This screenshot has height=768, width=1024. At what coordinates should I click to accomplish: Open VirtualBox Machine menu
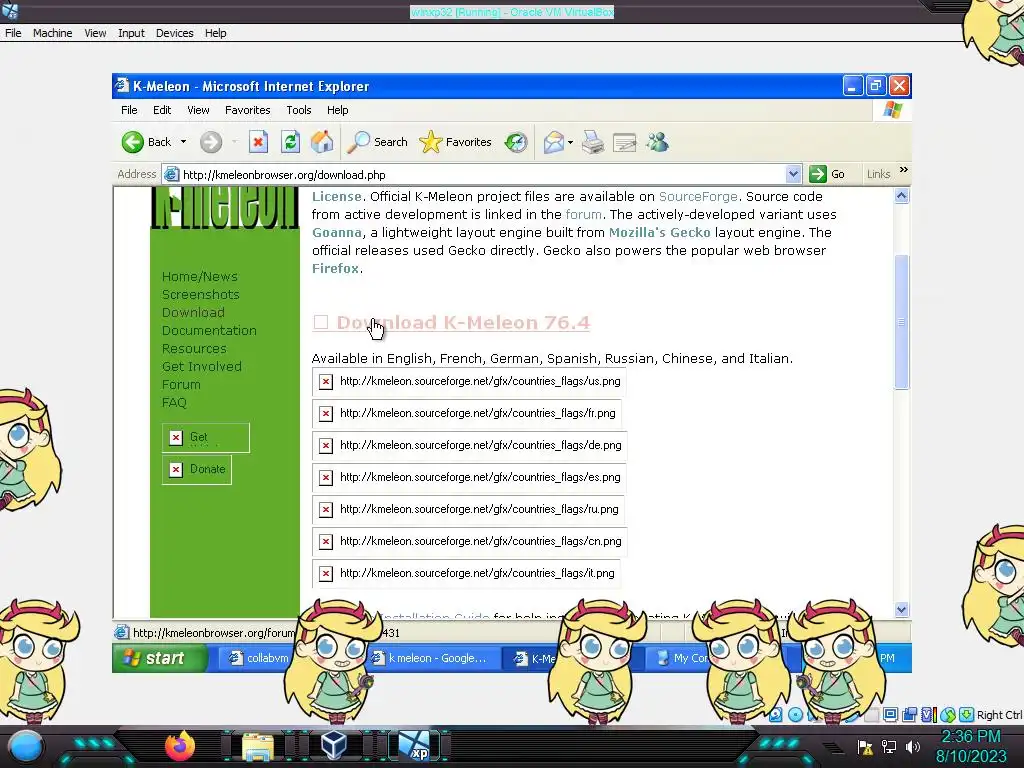coord(52,33)
